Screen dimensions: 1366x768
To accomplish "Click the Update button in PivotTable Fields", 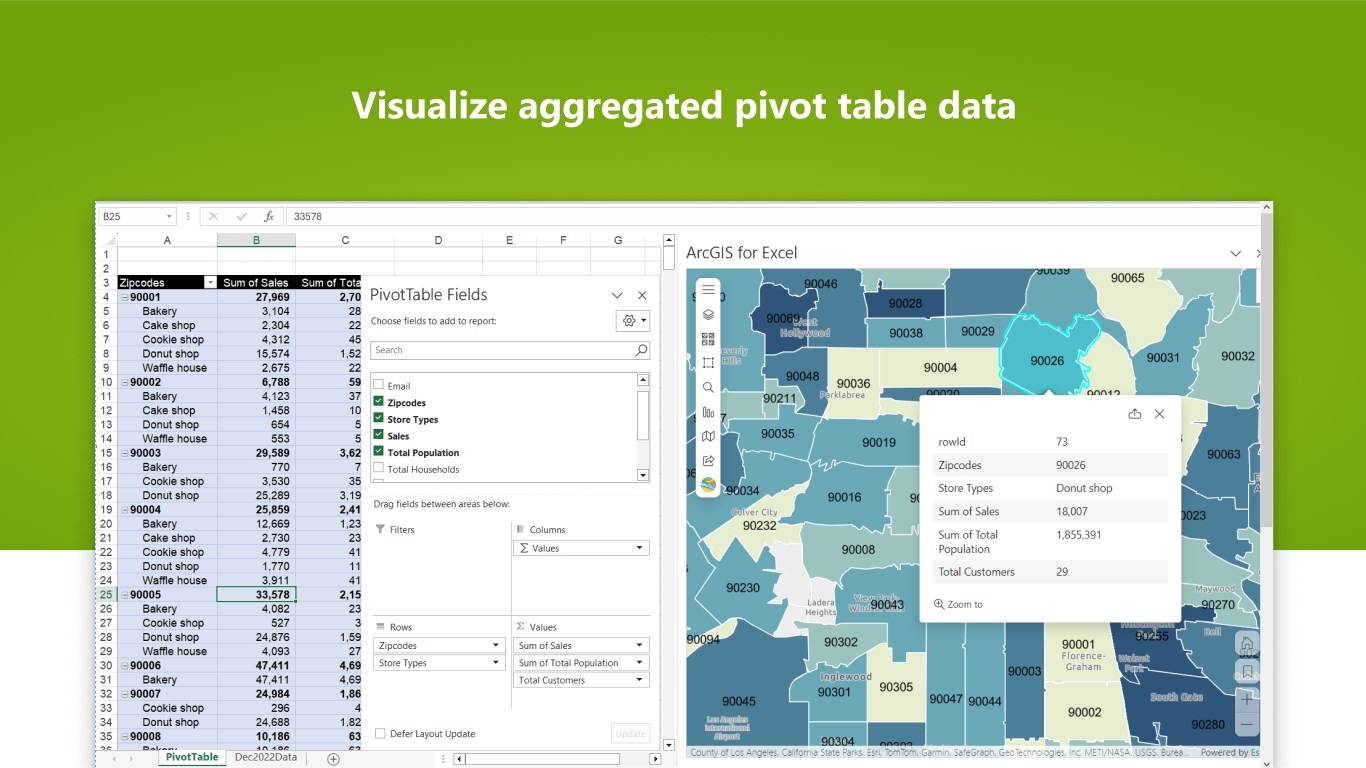I will pyautogui.click(x=630, y=733).
